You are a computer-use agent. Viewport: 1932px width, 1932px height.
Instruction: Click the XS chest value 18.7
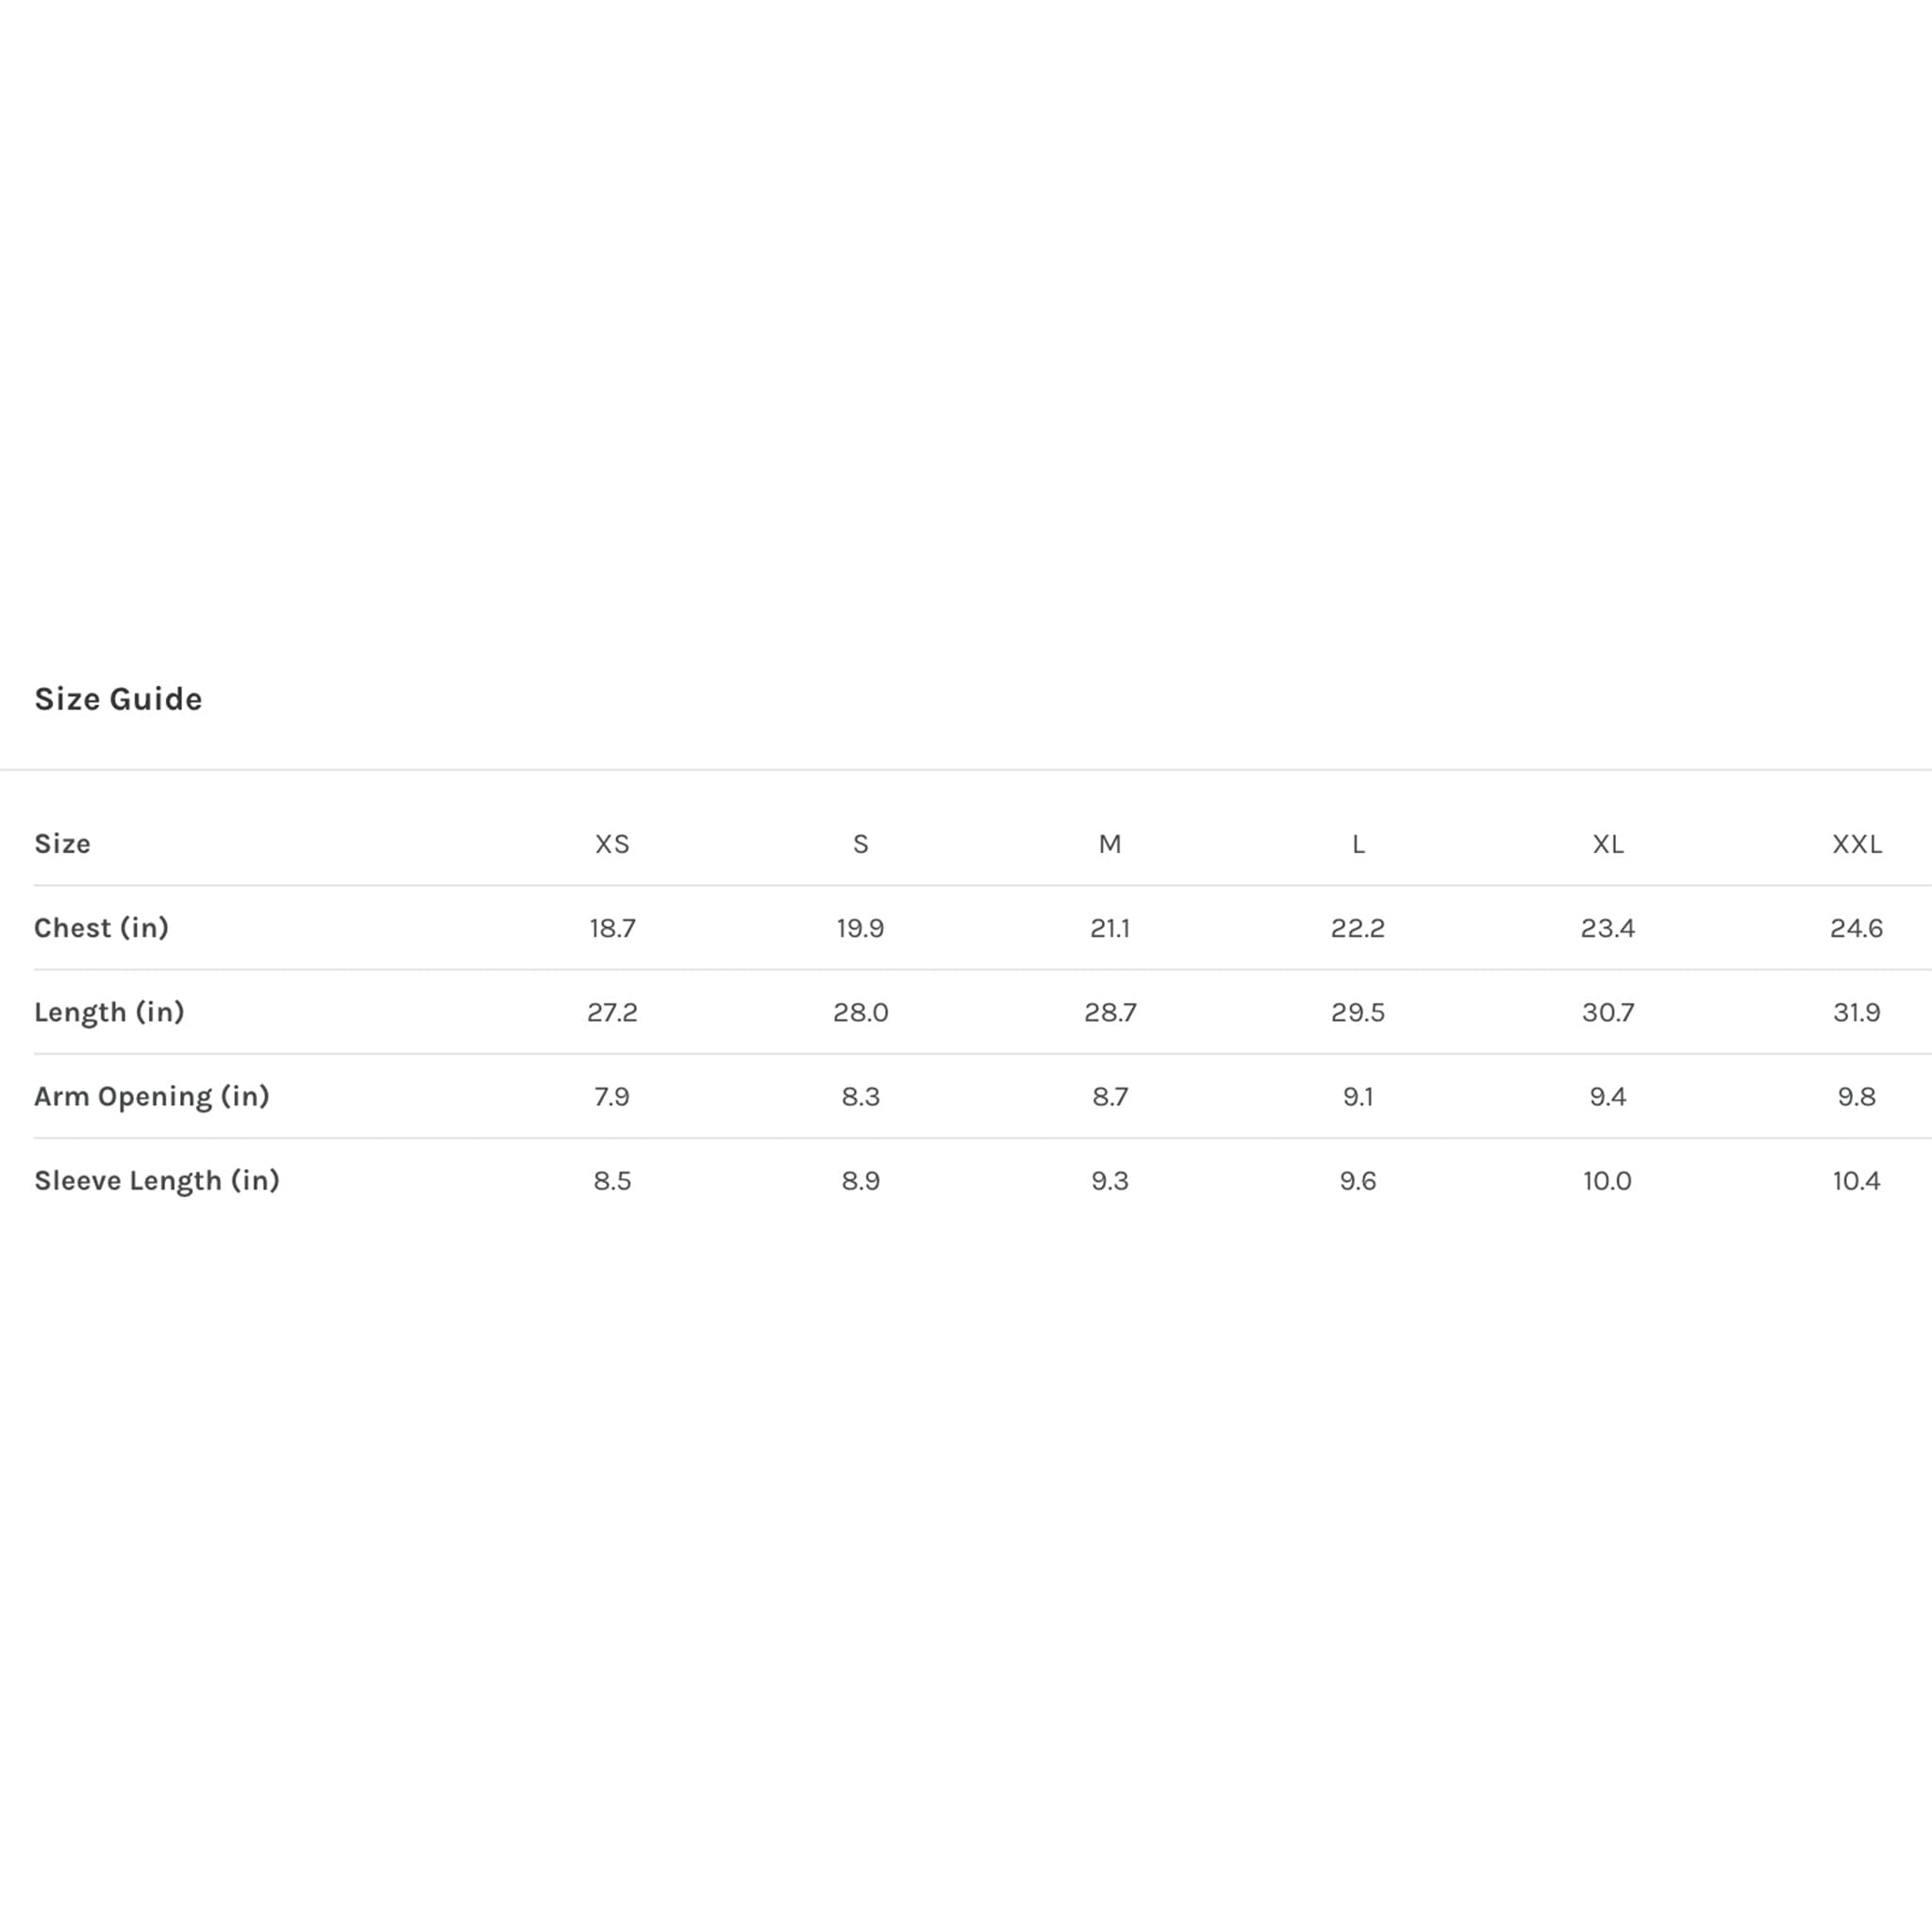(612, 928)
